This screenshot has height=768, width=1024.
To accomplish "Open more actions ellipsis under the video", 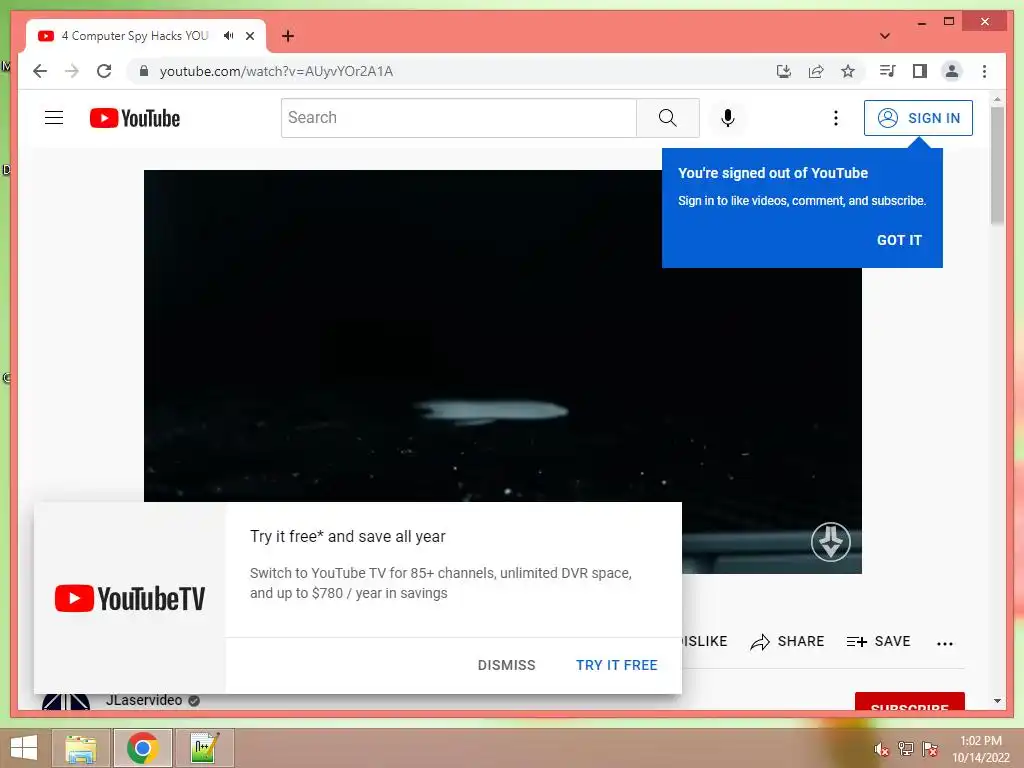I will click(944, 643).
